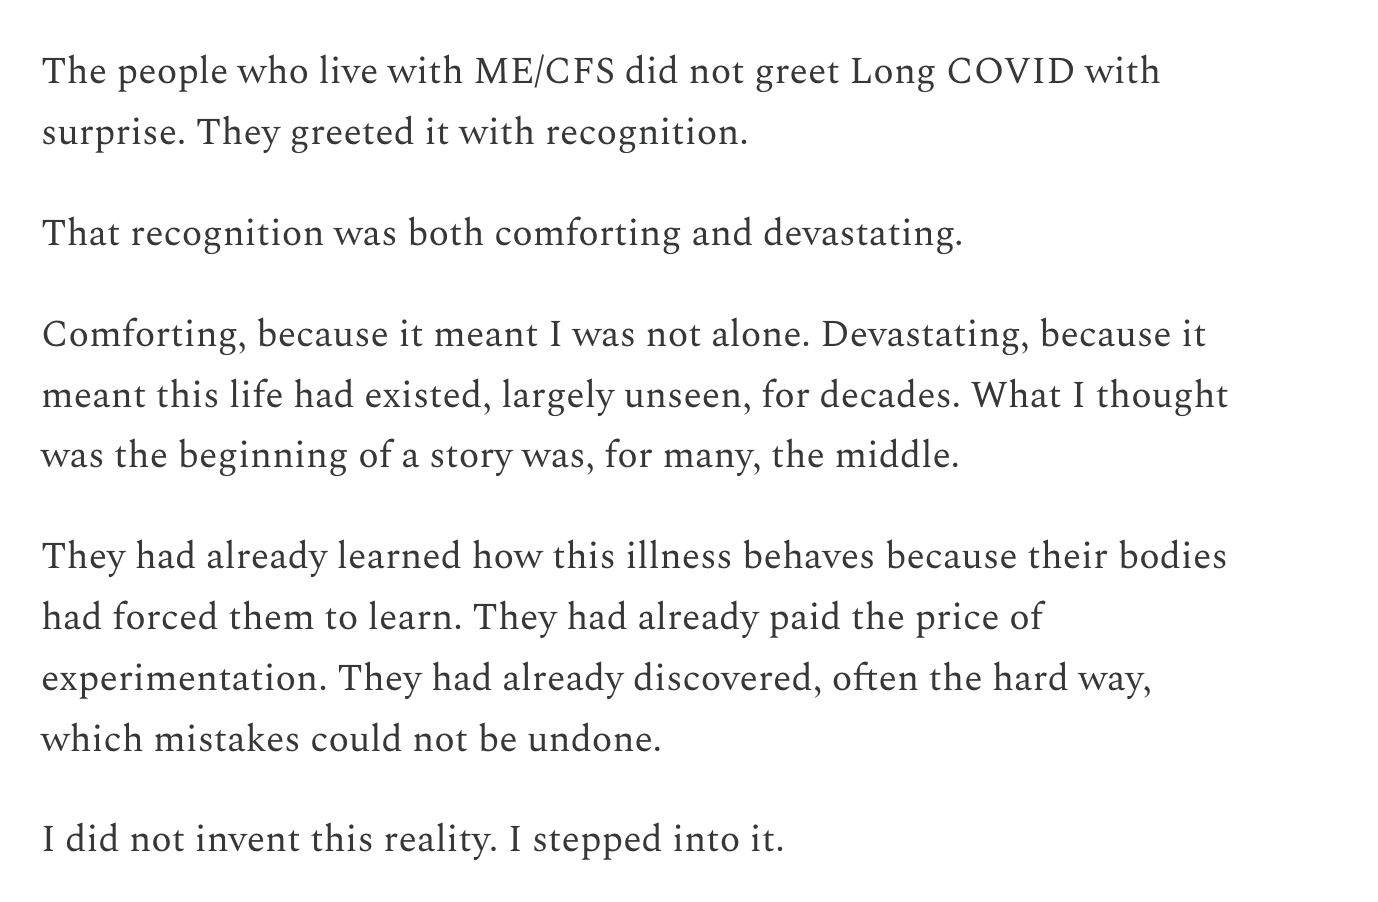Screen dimensions: 1378x902
Task: Click the word "devastating." ending the second paragraph
Action: (862, 234)
